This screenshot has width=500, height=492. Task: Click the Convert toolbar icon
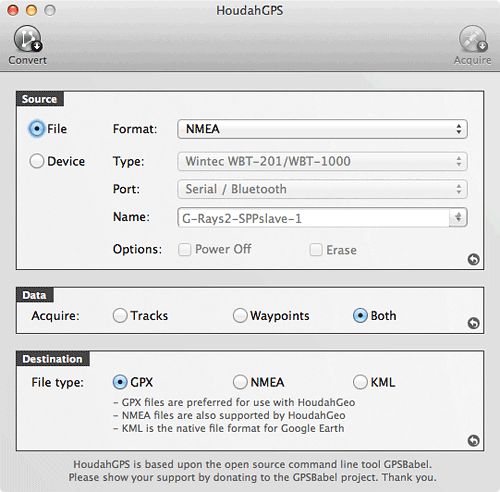(28, 39)
